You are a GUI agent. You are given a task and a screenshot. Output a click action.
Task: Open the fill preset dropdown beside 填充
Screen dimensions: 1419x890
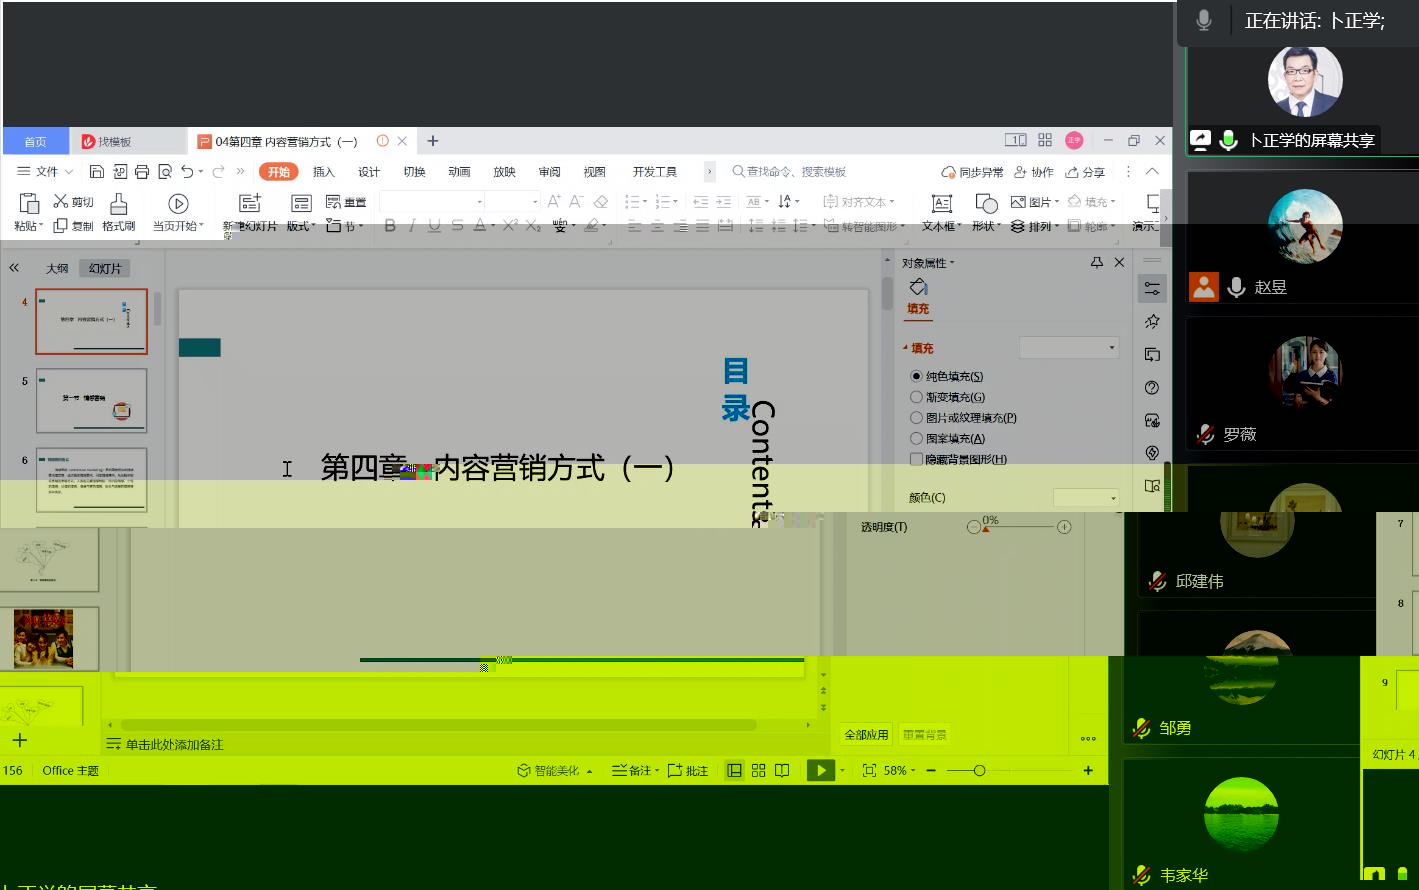click(1068, 348)
